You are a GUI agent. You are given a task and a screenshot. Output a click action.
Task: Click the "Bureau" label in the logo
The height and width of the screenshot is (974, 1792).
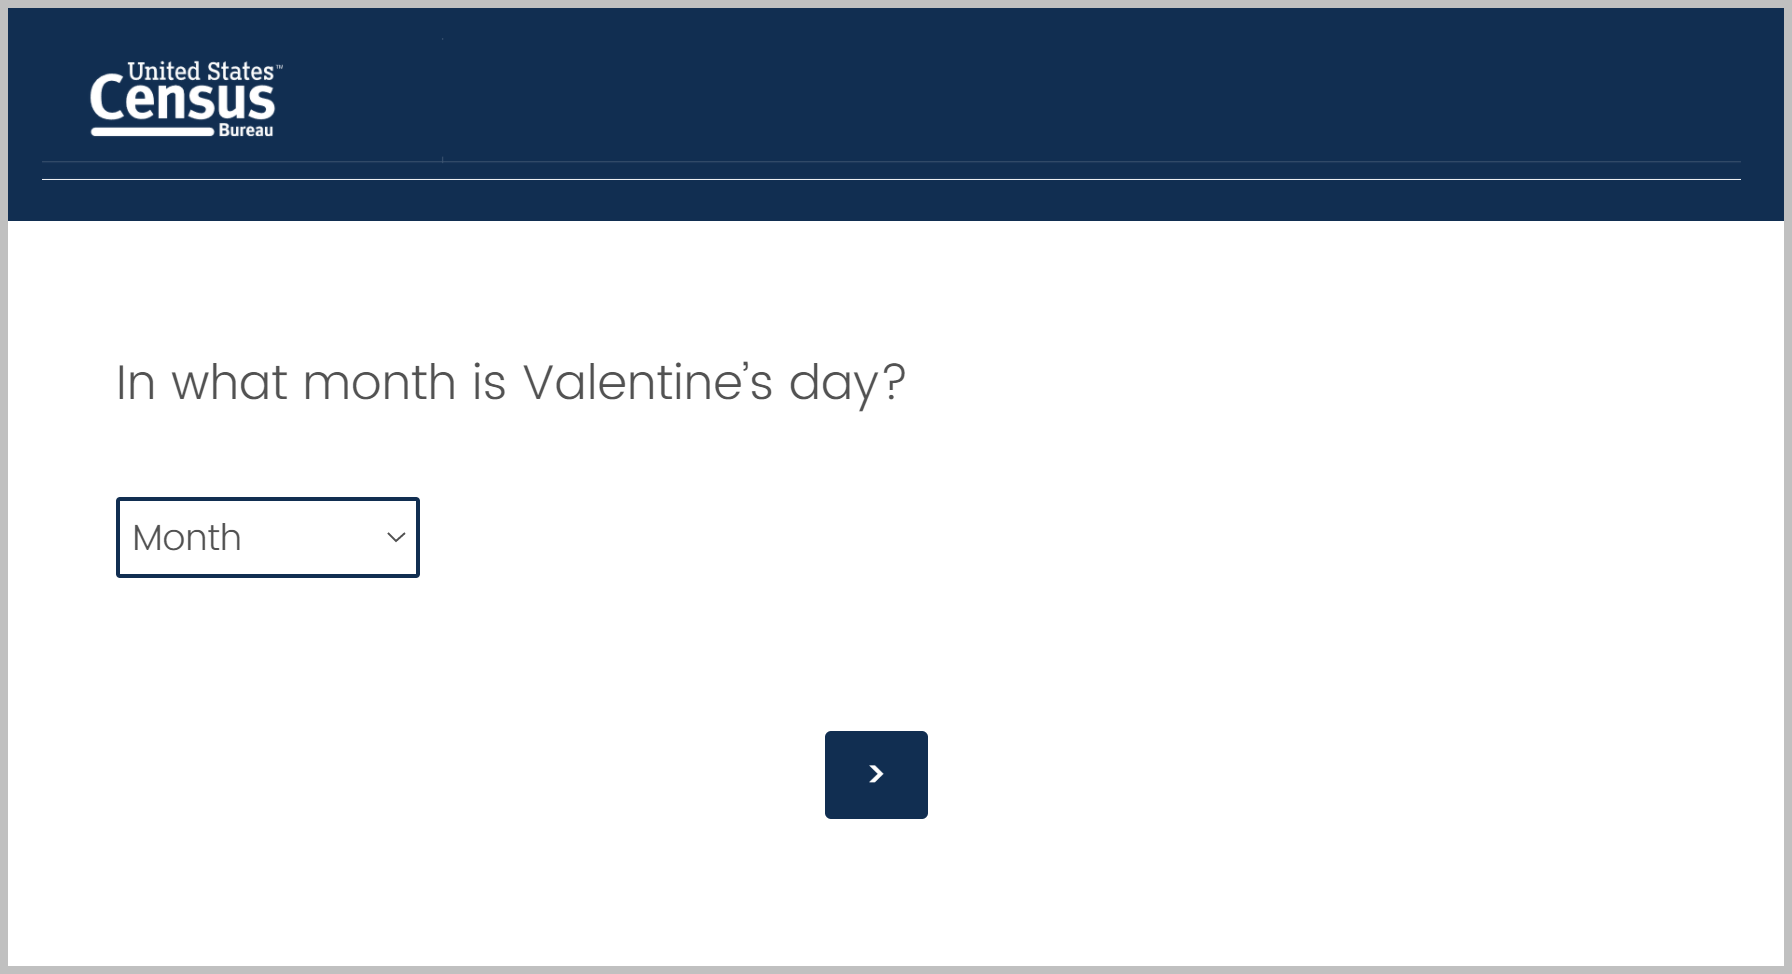pos(246,131)
